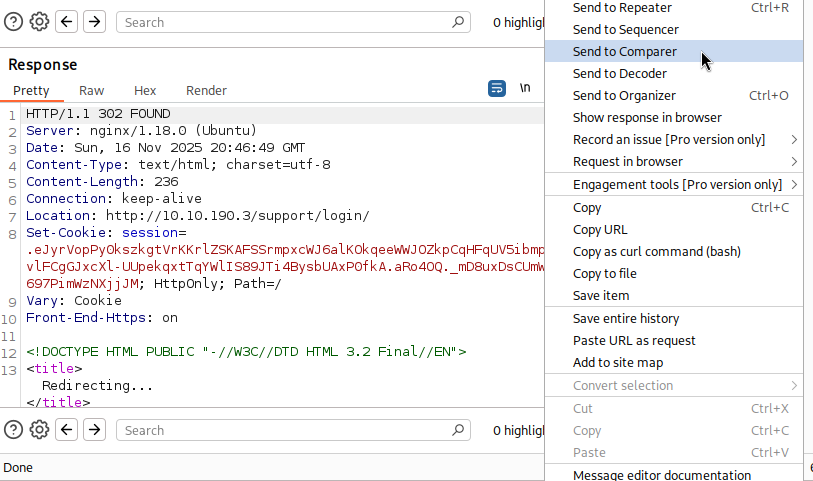Expand Request in browser submenu
Screen dimensions: 813x481
click(674, 162)
